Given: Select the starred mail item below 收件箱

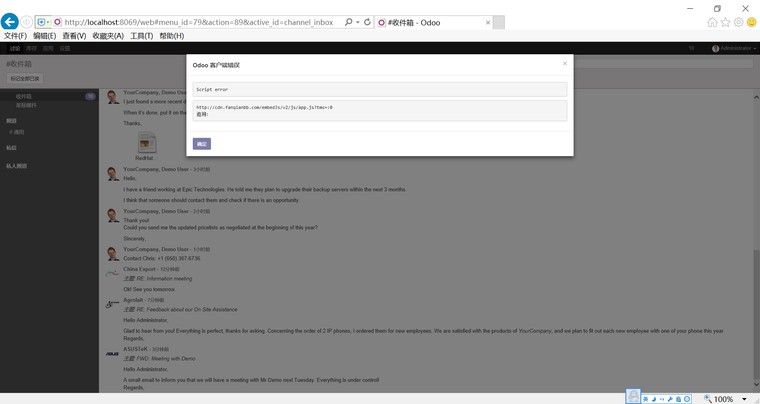Looking at the screenshot, I should click(x=26, y=105).
